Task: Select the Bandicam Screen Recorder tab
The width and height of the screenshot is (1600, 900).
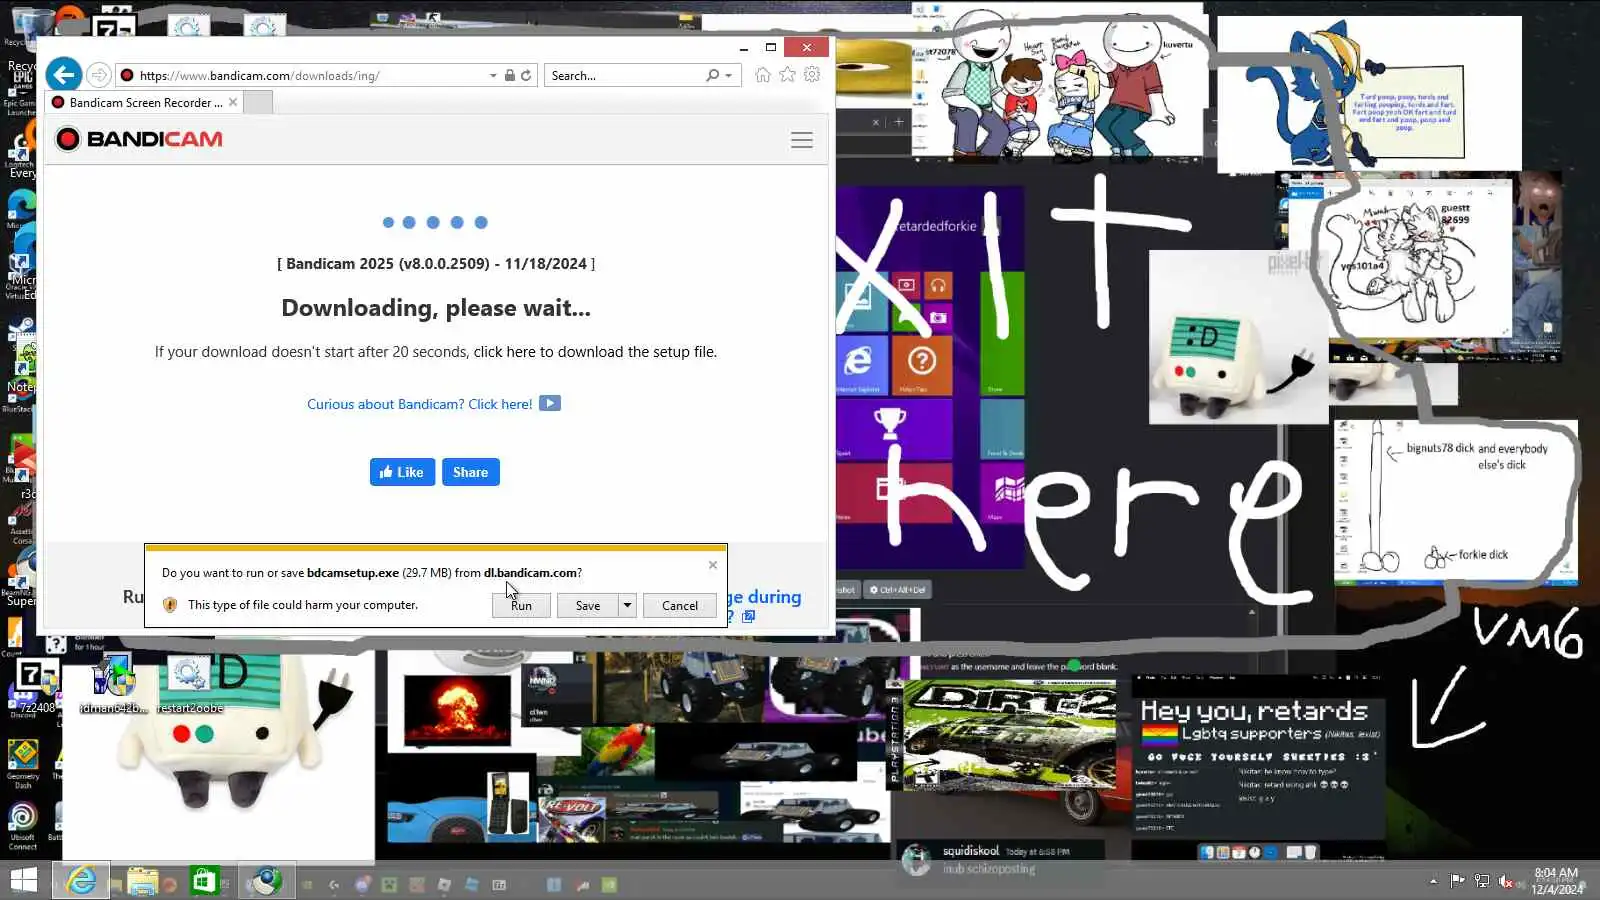Action: tap(144, 102)
